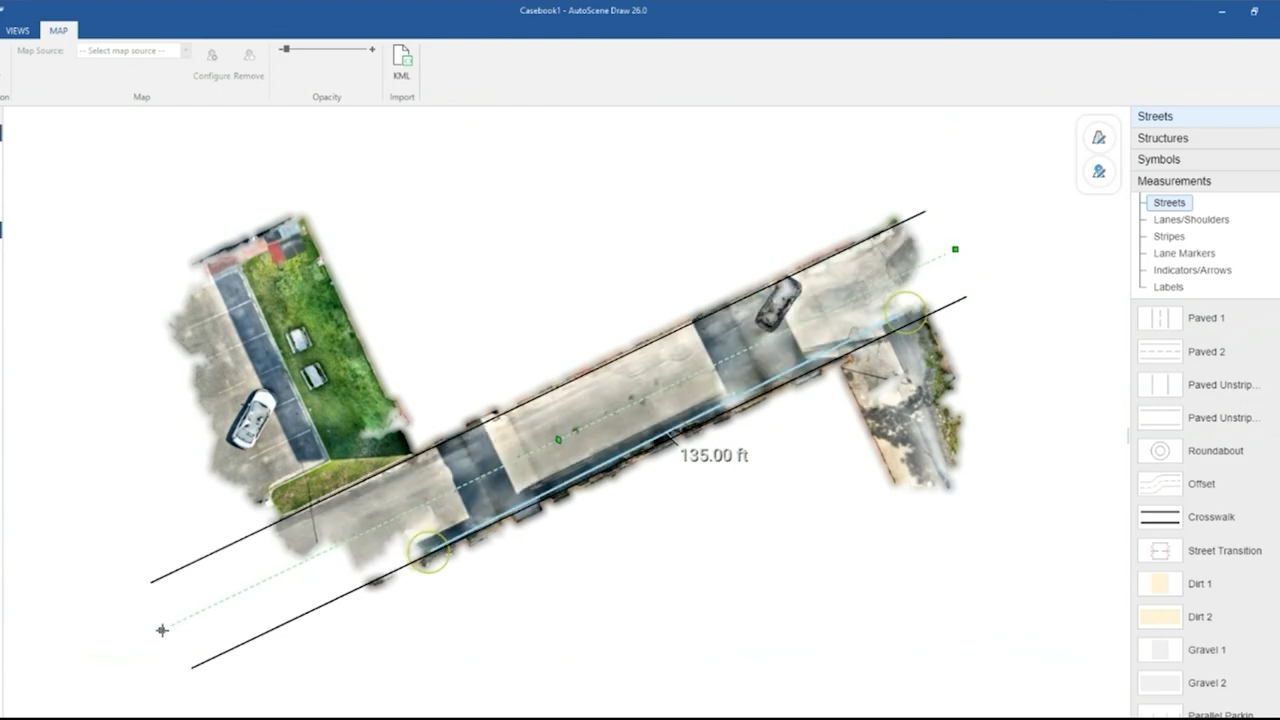The width and height of the screenshot is (1280, 720).
Task: Select the Labels subcategory
Action: click(x=1168, y=287)
